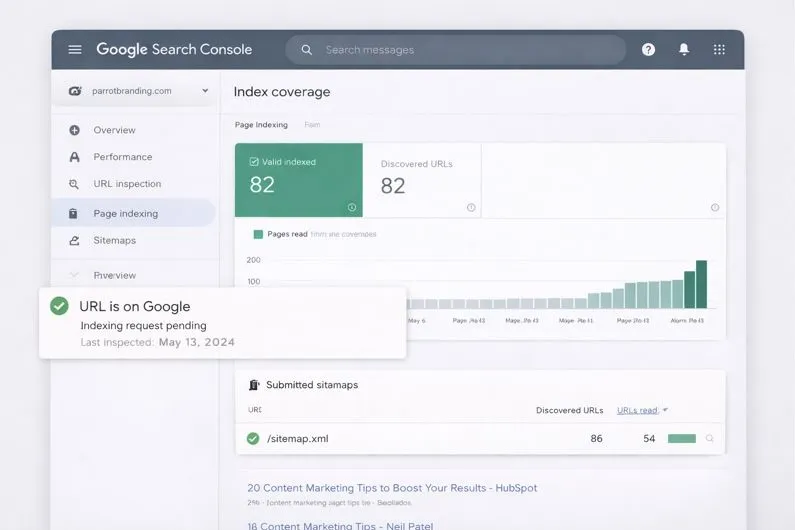Click the Overview sidebar icon
The image size is (795, 530).
pyautogui.click(x=75, y=130)
